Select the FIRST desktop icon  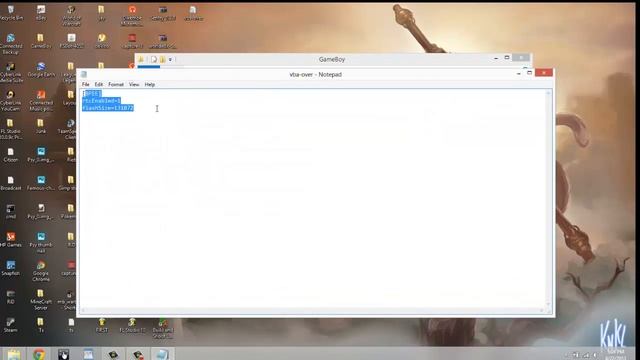(102, 325)
